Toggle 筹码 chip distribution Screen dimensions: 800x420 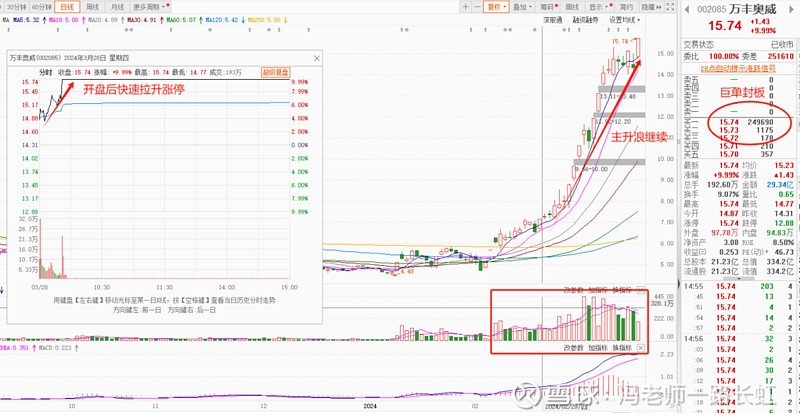[548, 7]
